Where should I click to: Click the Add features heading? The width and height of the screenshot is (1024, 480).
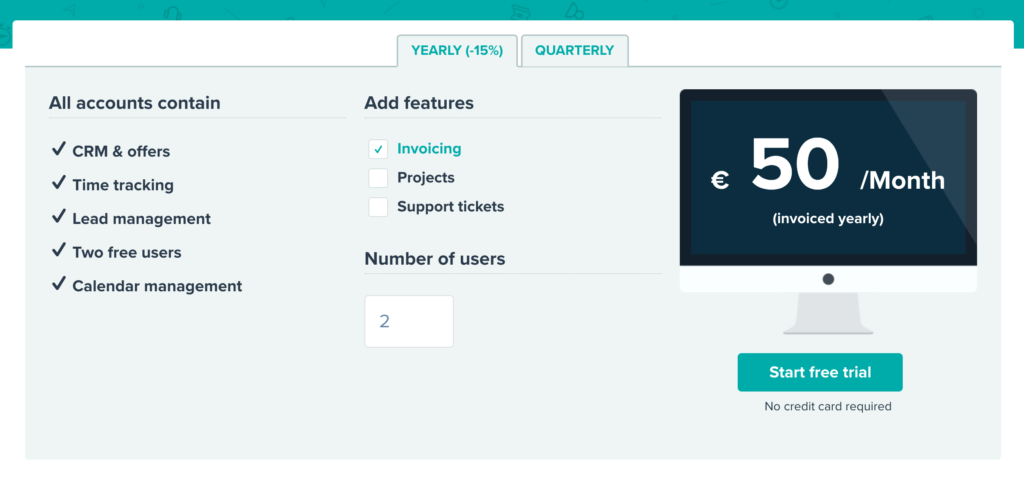[x=419, y=103]
